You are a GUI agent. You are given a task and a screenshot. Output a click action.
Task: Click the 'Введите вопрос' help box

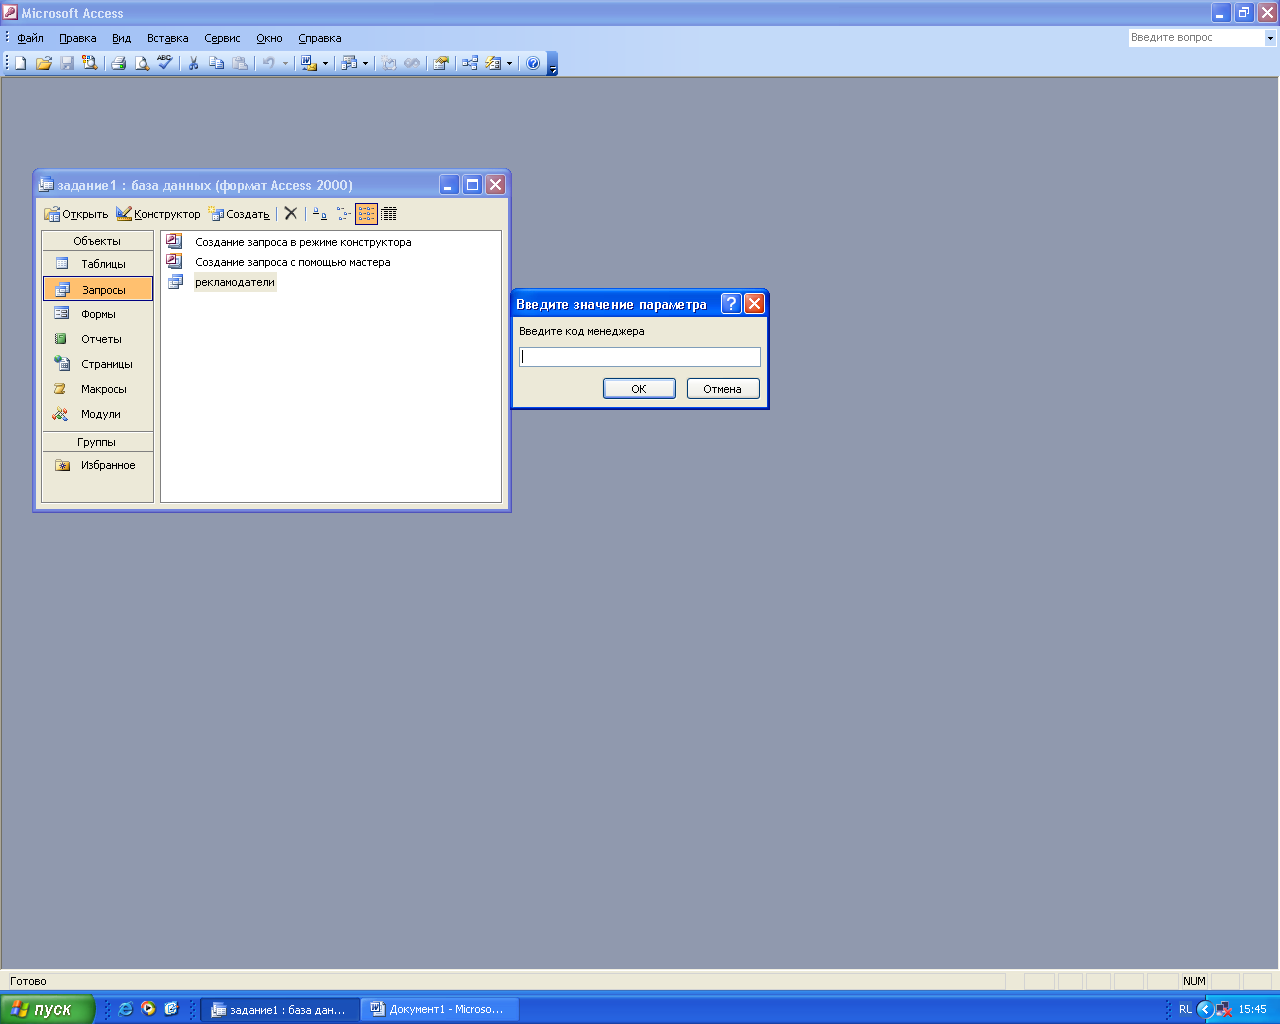point(1196,38)
